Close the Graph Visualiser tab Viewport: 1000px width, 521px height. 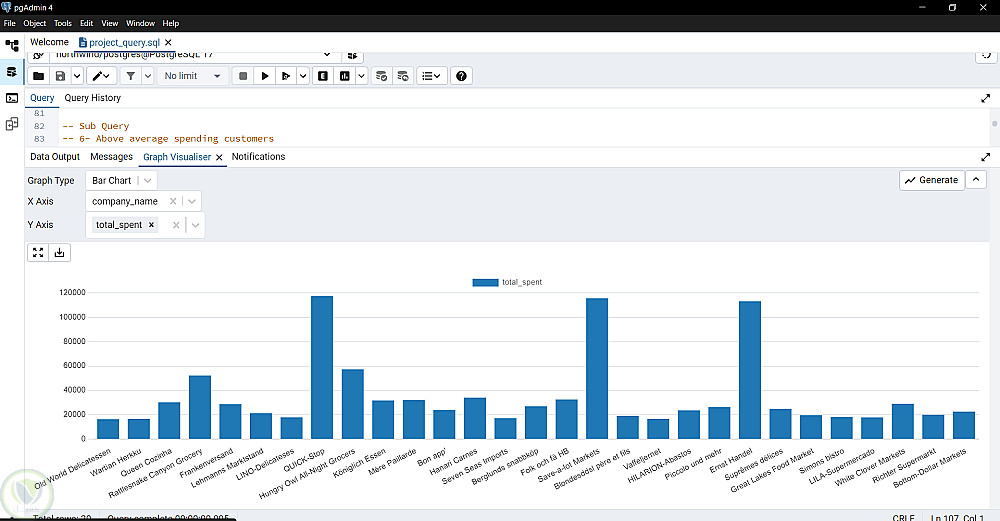(x=219, y=158)
